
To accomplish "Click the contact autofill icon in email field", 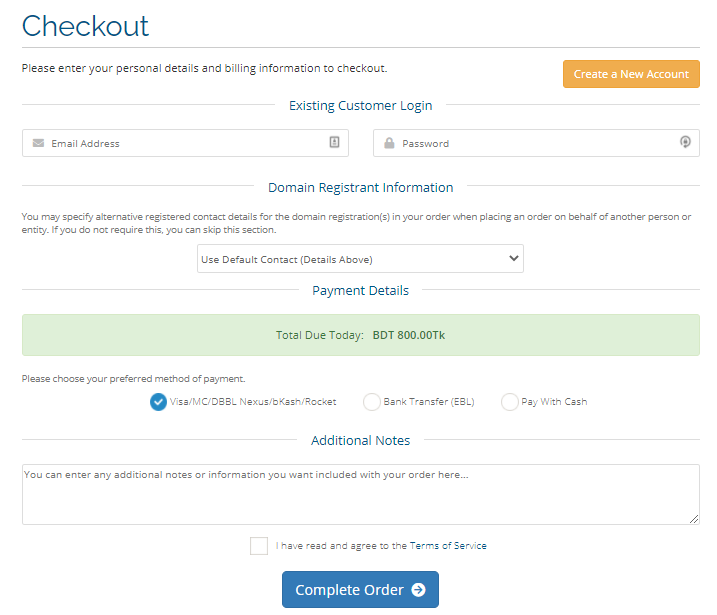I will [334, 142].
